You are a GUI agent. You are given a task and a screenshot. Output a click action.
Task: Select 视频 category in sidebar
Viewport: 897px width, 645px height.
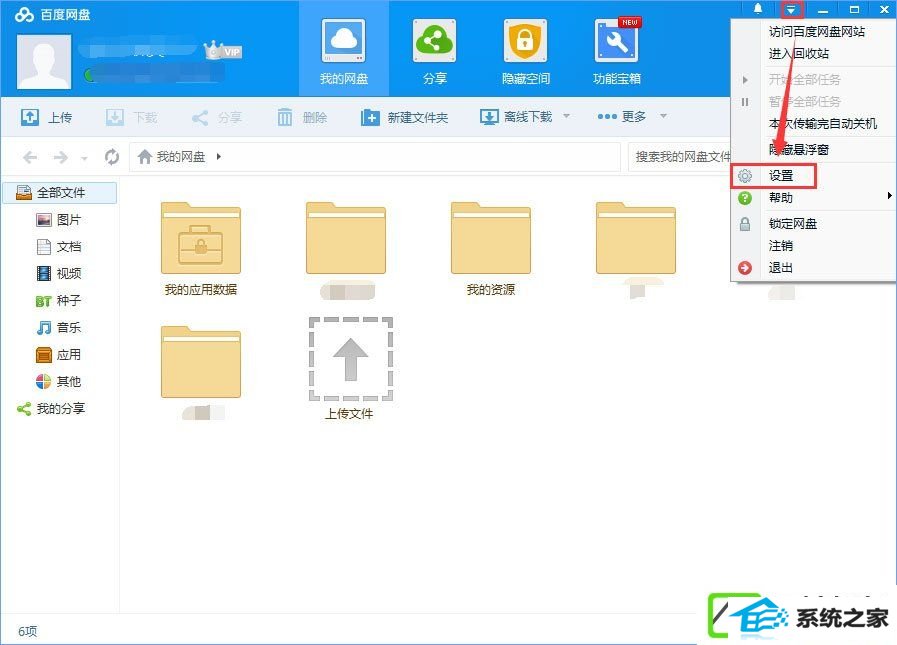point(59,274)
